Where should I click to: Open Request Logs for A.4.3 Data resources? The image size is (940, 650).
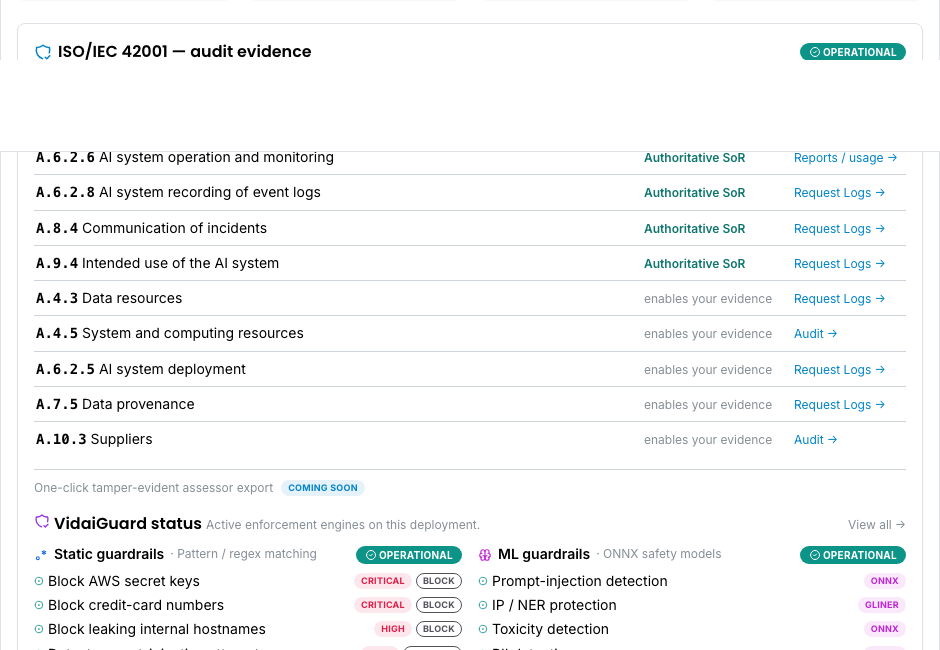click(839, 299)
